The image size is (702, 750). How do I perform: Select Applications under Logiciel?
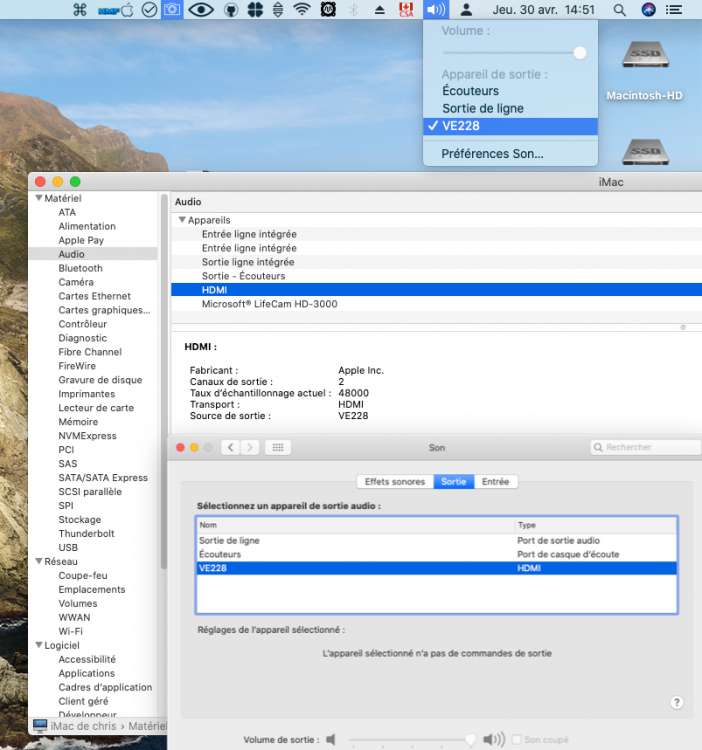(87, 673)
